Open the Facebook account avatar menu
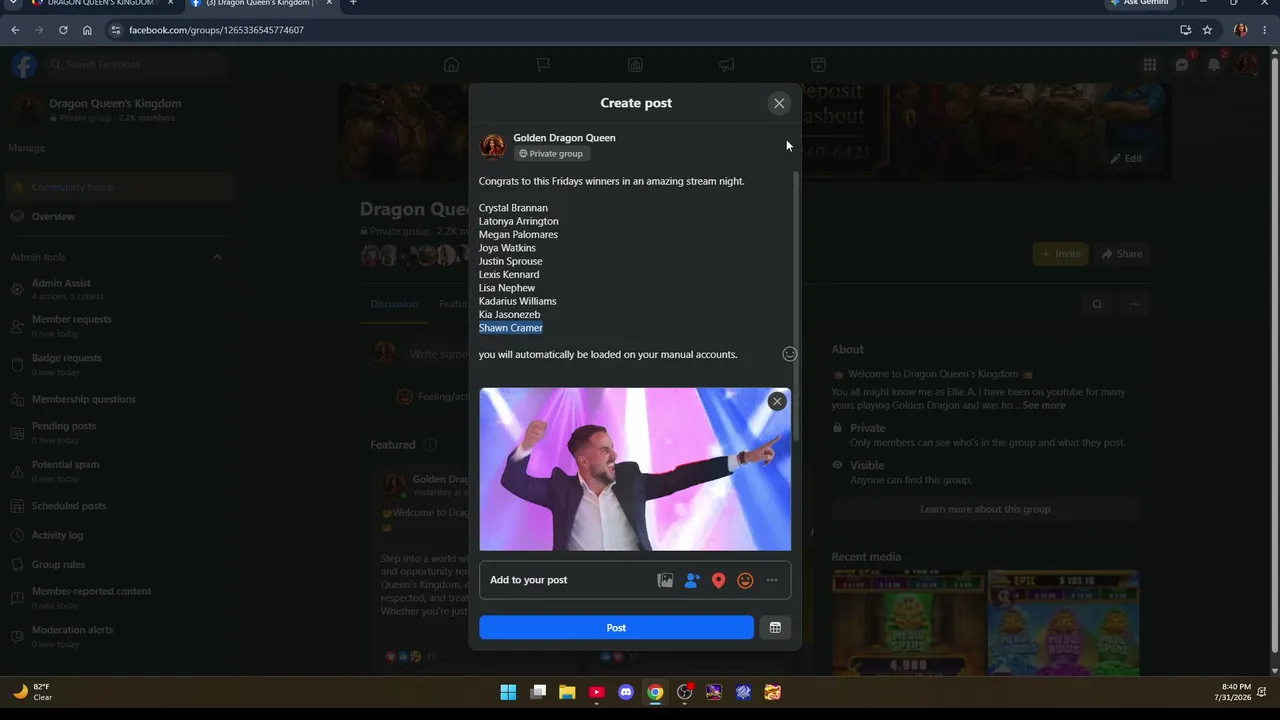This screenshot has height=720, width=1280. (1247, 65)
